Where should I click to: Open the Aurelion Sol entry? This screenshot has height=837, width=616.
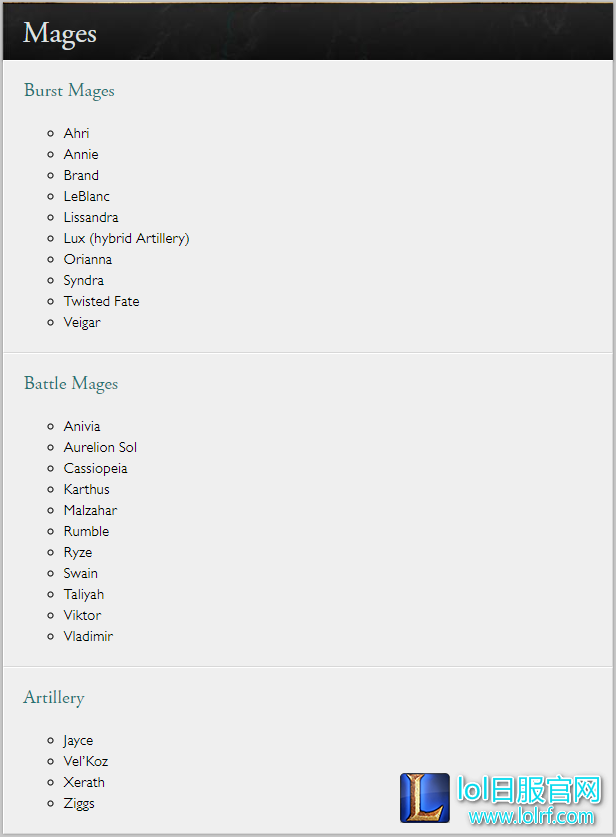100,447
